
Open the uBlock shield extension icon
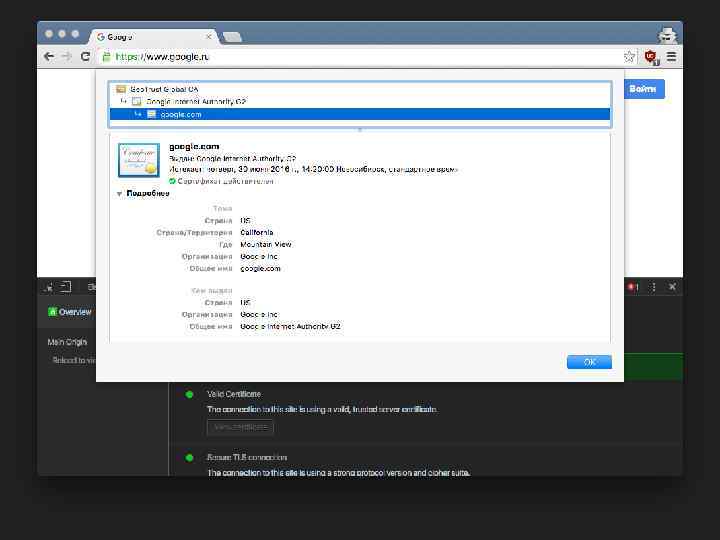tap(651, 57)
